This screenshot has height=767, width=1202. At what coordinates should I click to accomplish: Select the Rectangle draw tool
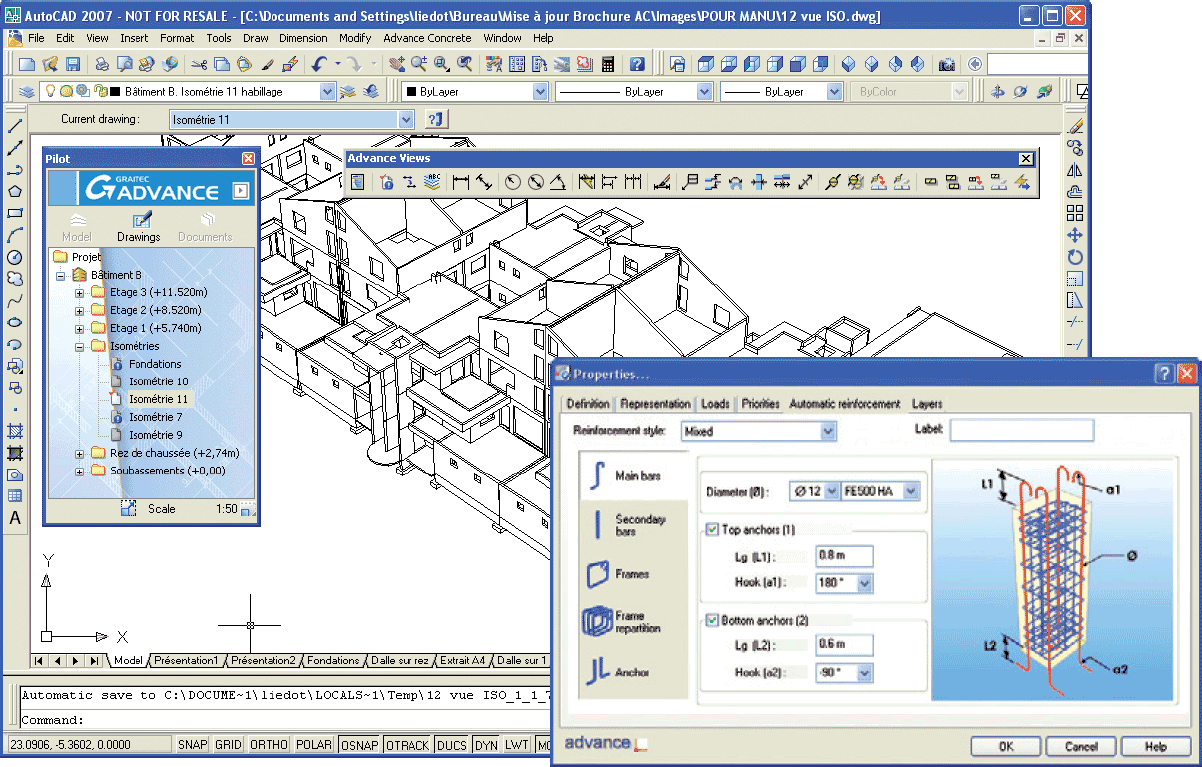point(15,214)
